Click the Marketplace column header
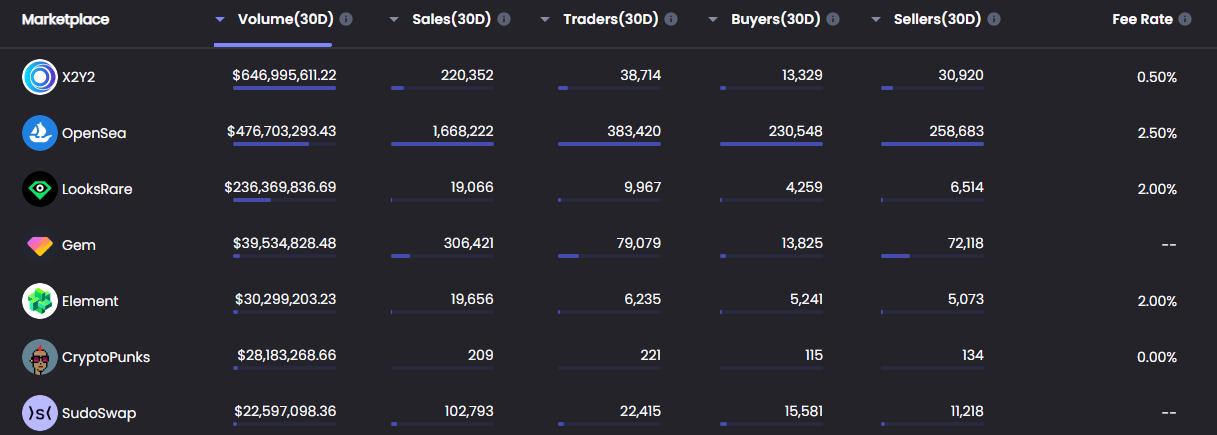Viewport: 1217px width, 435px height. [x=66, y=19]
